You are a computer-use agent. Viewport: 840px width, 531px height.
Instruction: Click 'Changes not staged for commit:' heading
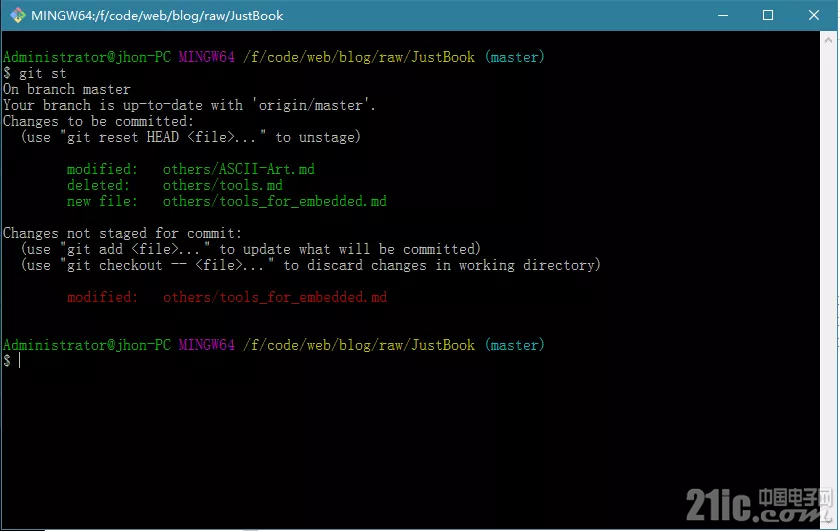point(122,234)
